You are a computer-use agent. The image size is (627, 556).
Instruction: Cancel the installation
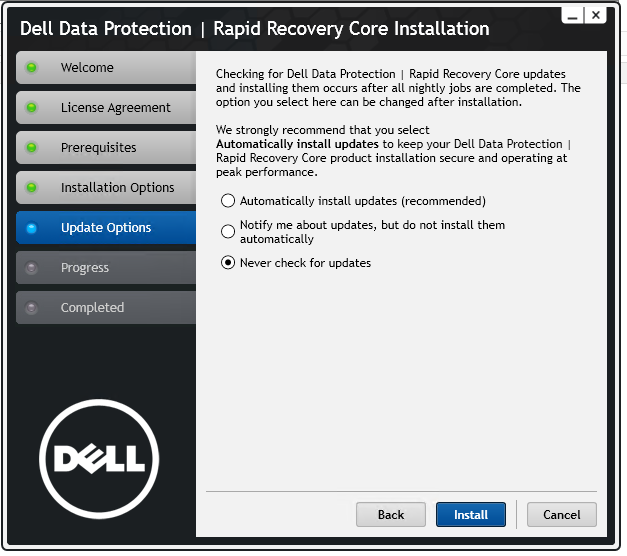tap(561, 514)
